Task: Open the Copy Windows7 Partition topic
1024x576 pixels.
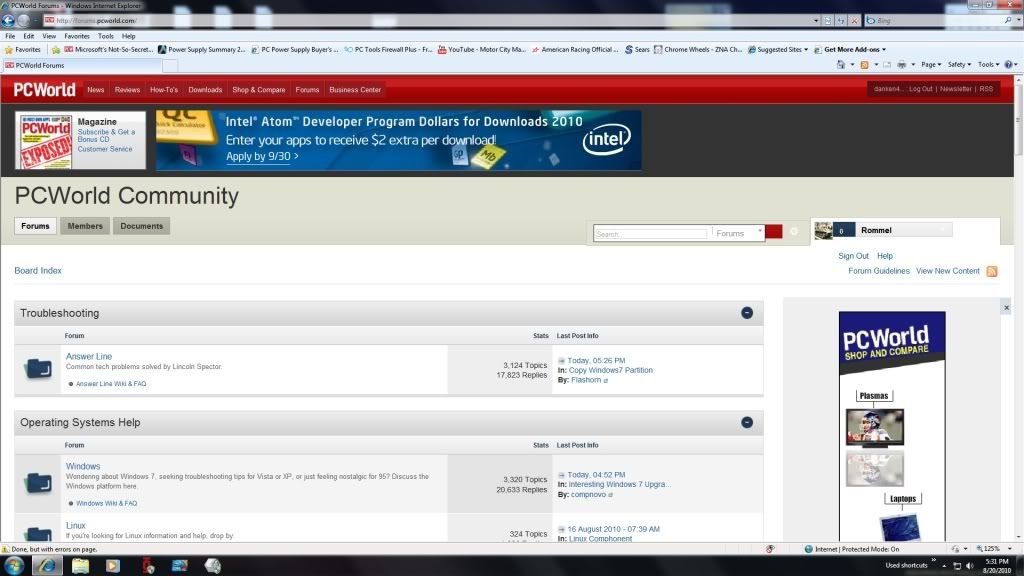Action: click(611, 370)
